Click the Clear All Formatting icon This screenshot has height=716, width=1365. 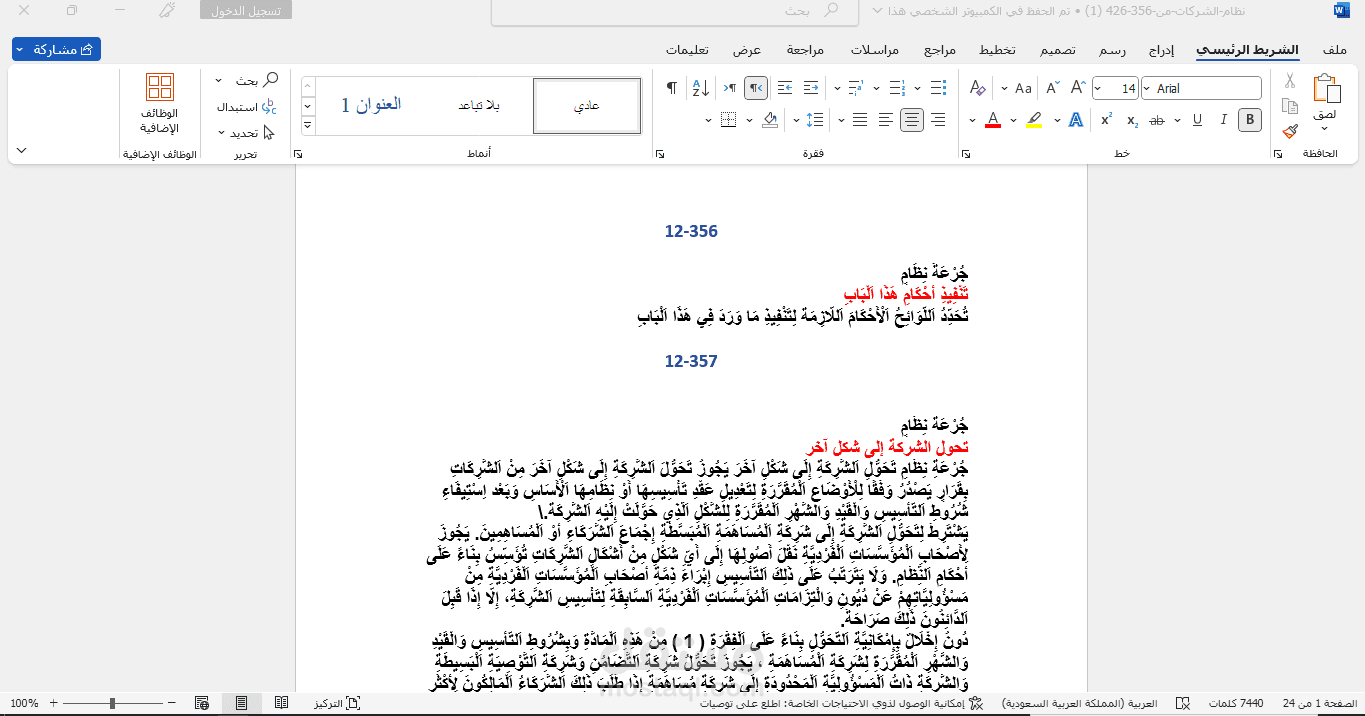click(978, 88)
